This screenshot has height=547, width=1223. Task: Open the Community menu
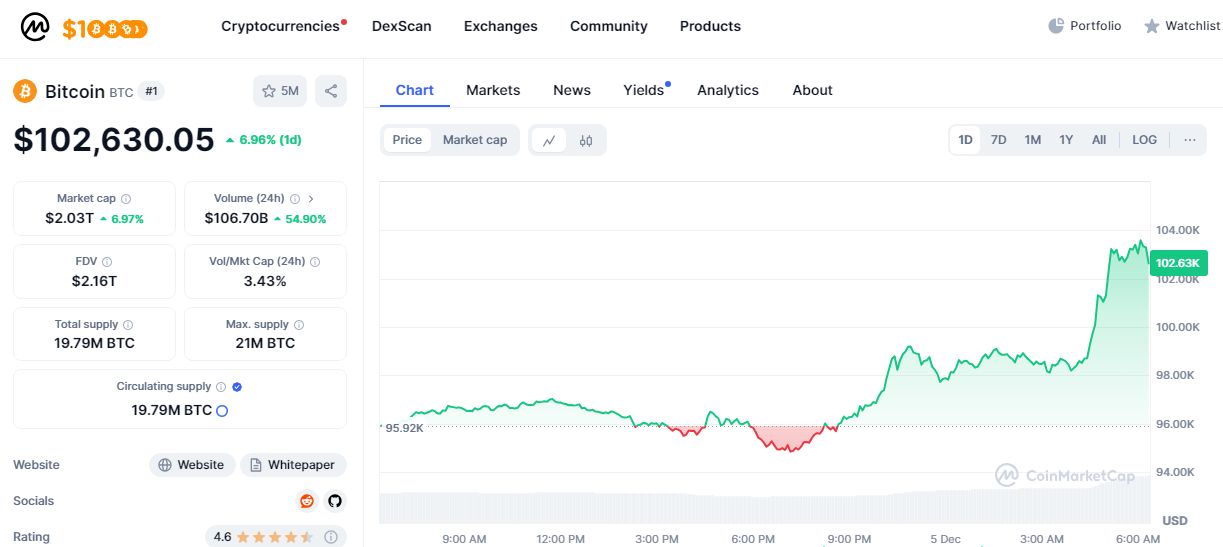(x=609, y=26)
